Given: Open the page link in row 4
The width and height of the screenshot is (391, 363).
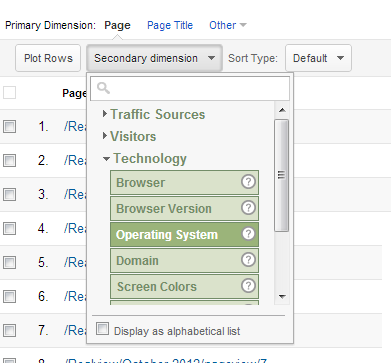Looking at the screenshot, I should pyautogui.click(x=75, y=228).
